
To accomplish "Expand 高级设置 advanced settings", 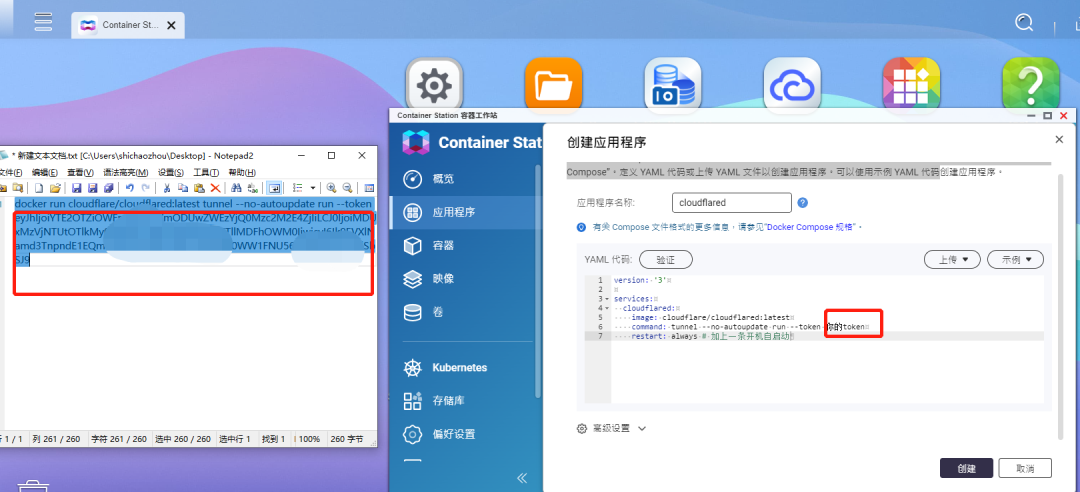I will pos(612,428).
